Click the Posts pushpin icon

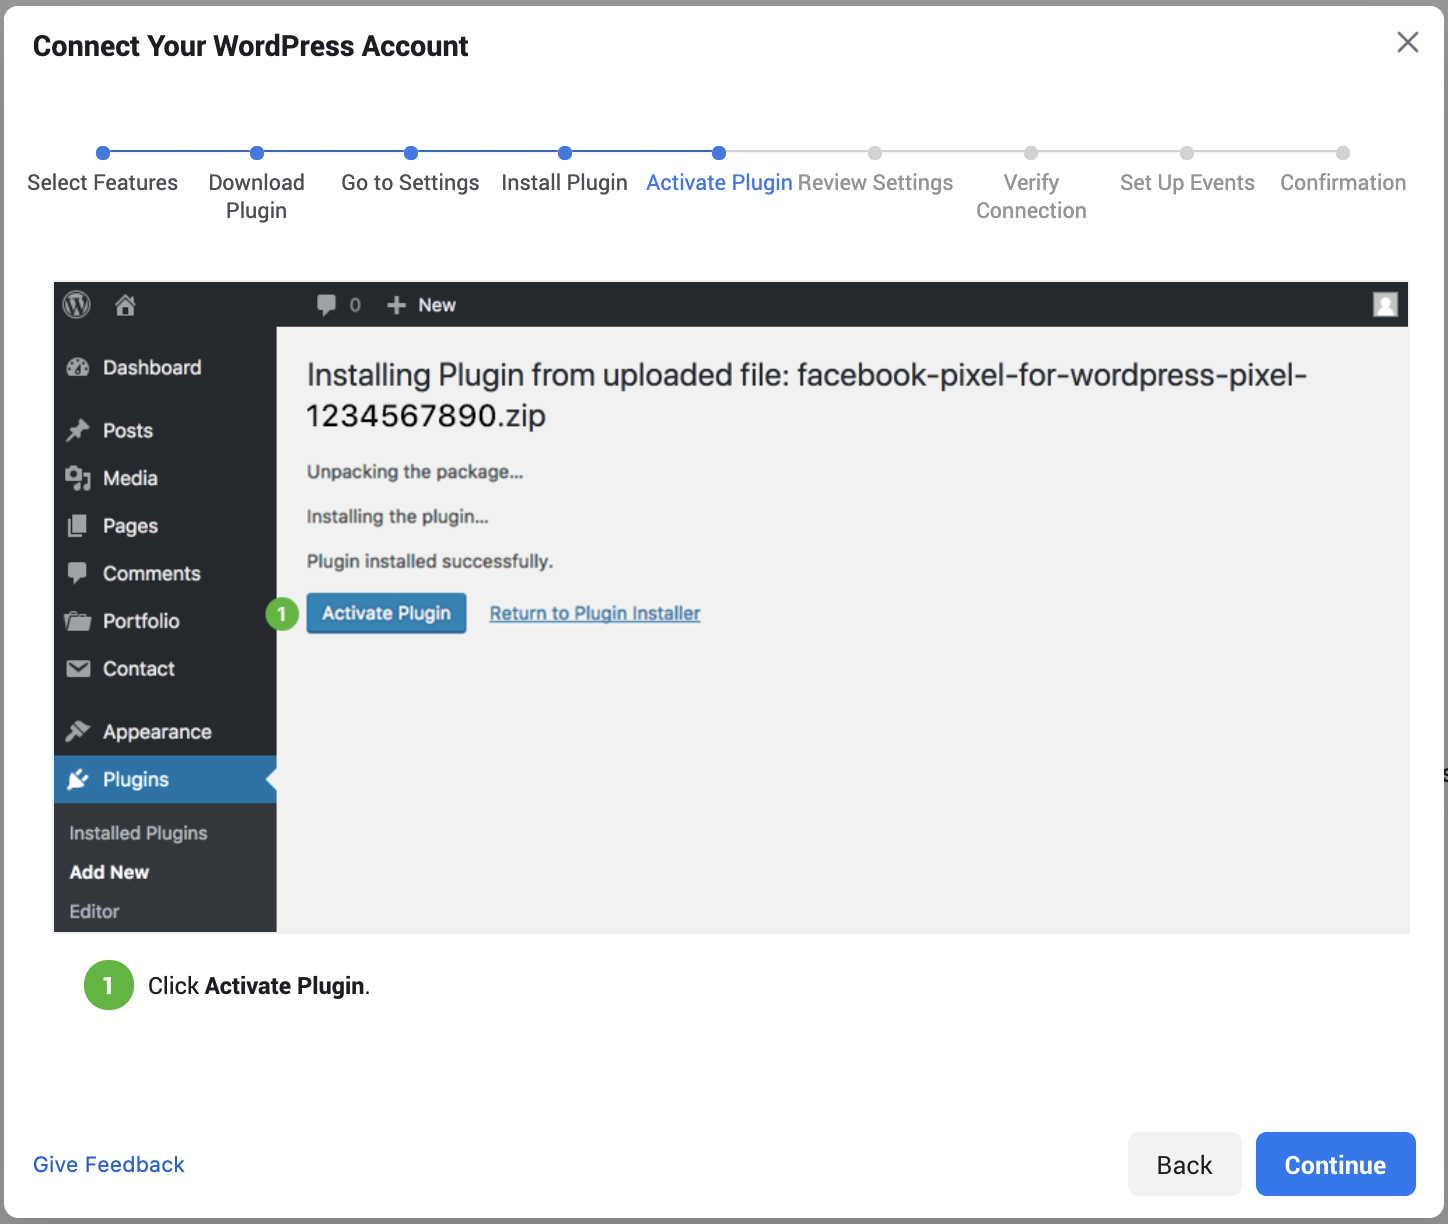(x=78, y=430)
